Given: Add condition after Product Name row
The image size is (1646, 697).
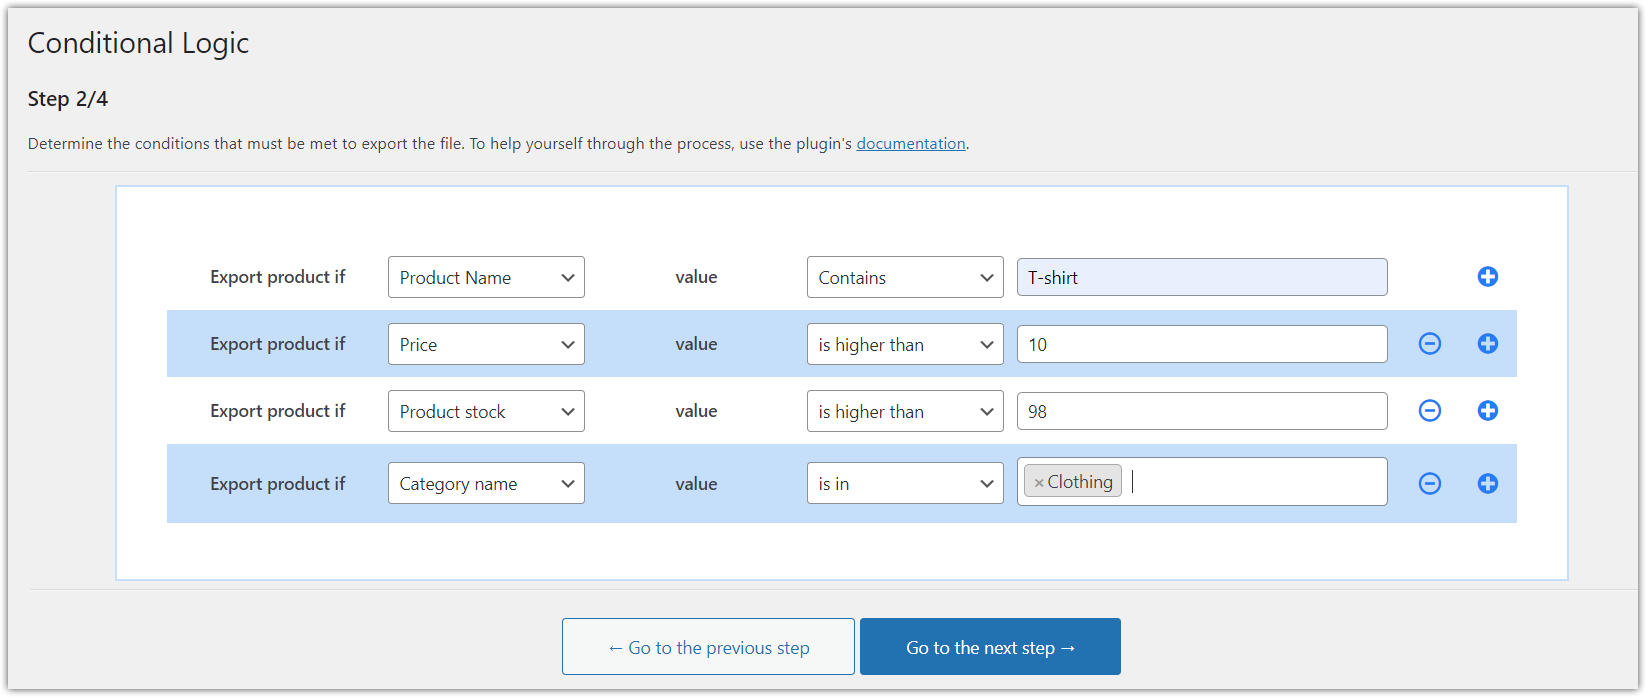Looking at the screenshot, I should [1487, 277].
